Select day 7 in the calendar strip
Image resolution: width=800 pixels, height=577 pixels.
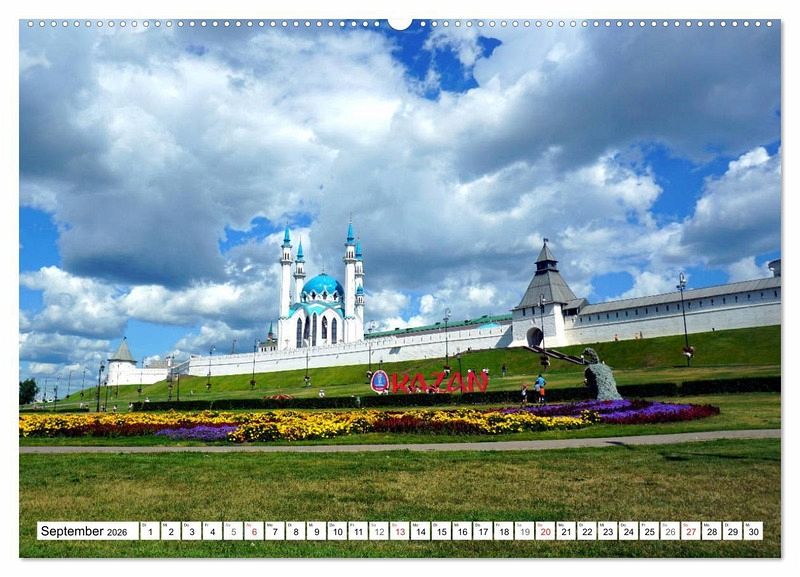click(275, 531)
